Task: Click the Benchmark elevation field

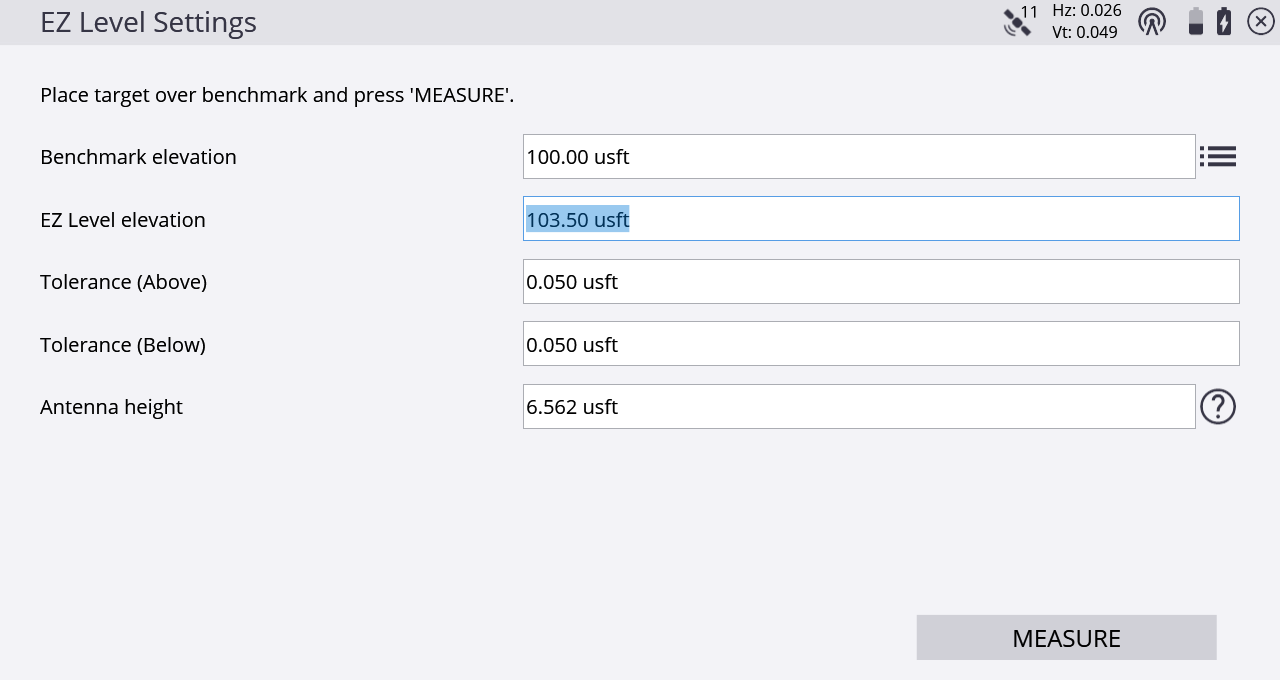Action: (x=859, y=157)
